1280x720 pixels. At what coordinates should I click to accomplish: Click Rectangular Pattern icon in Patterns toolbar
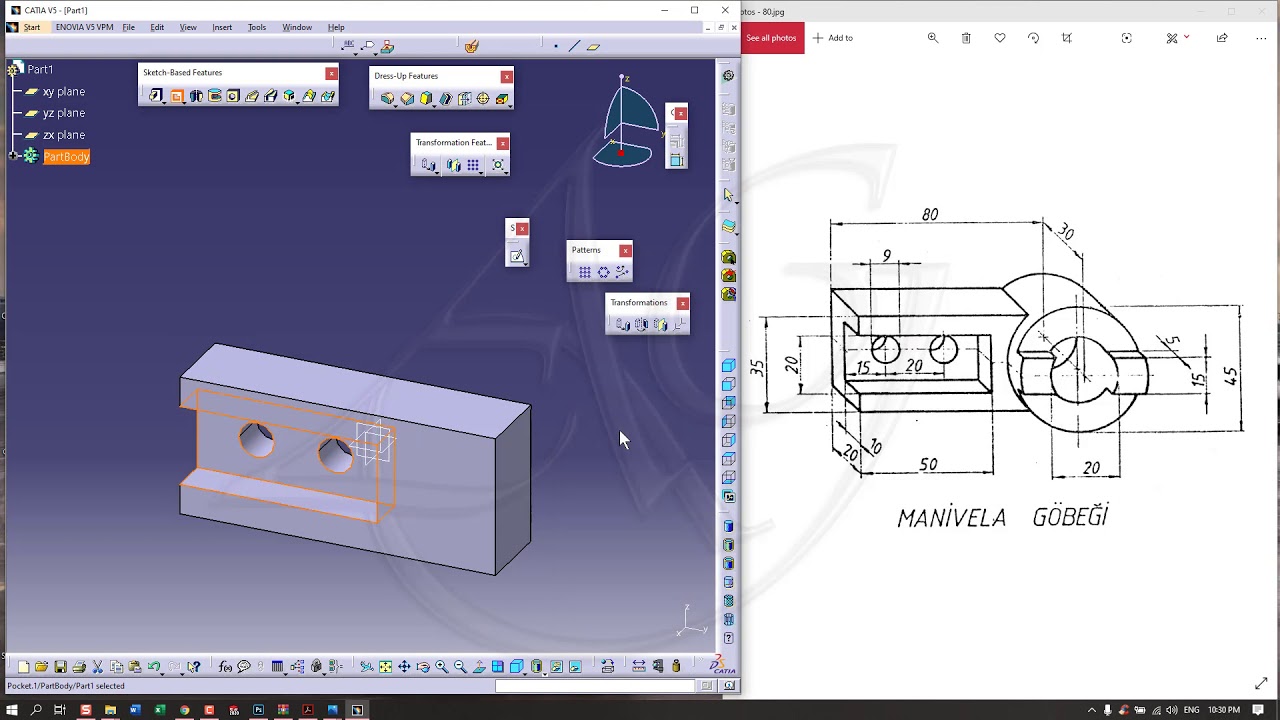point(585,272)
